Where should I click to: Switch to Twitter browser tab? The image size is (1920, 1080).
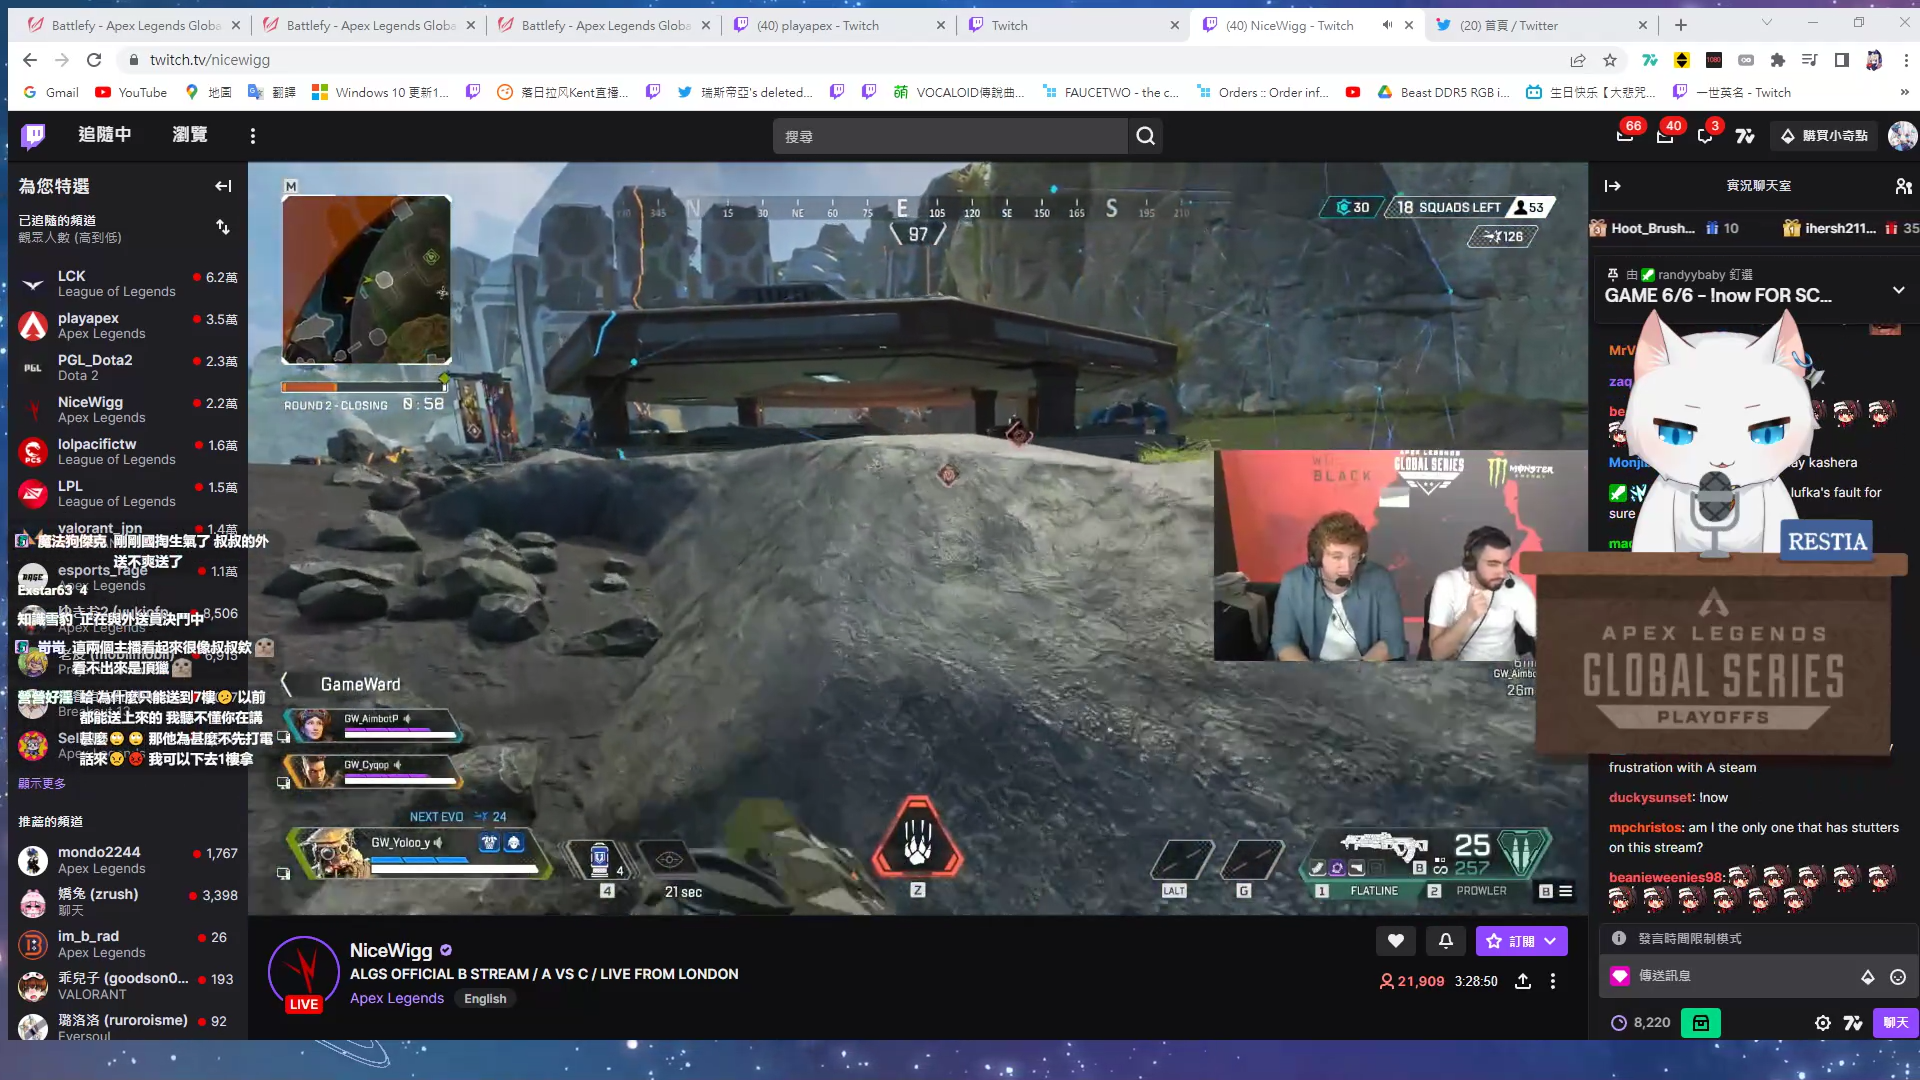pyautogui.click(x=1540, y=25)
